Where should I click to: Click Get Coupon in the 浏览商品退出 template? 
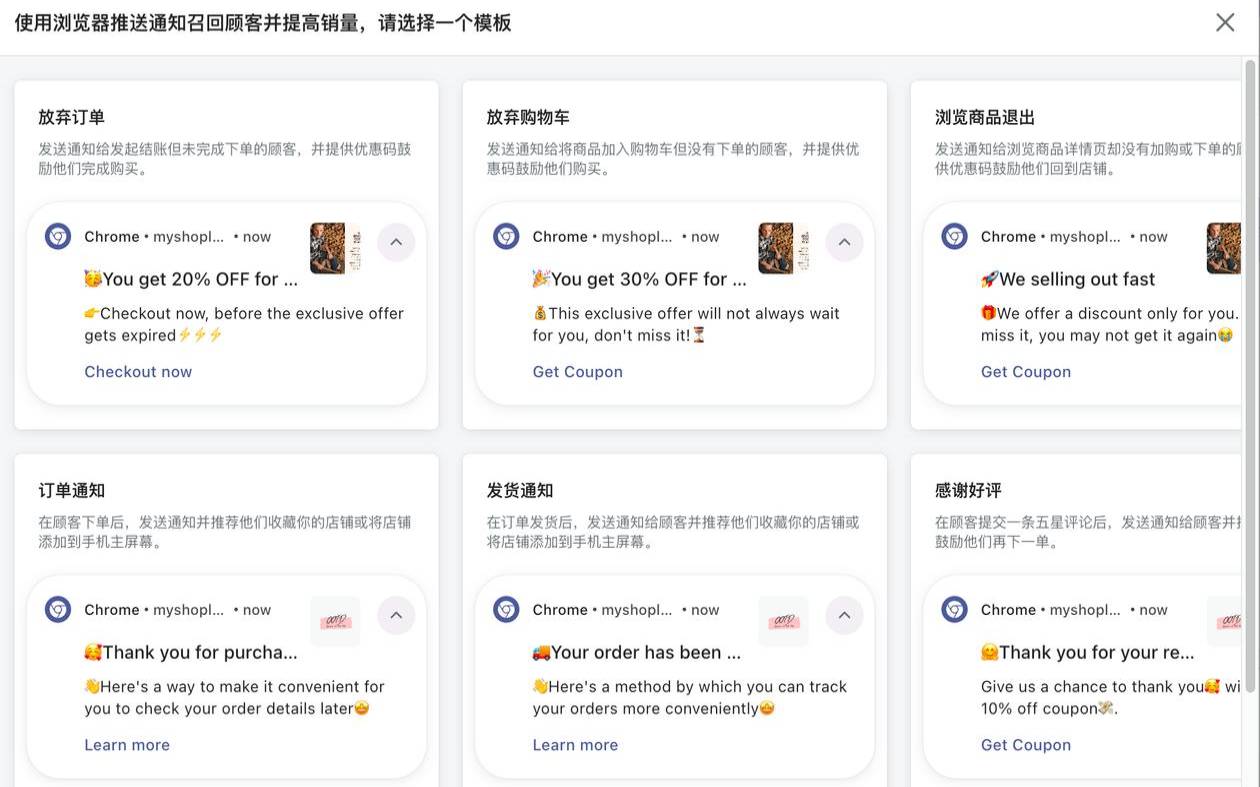(1025, 371)
